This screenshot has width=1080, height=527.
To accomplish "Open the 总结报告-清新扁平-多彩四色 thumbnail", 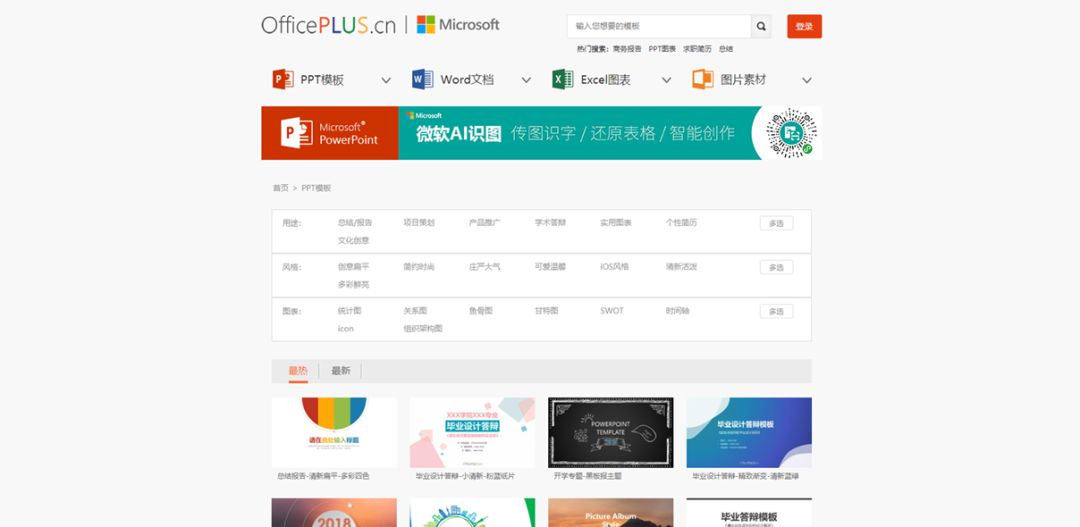I will pyautogui.click(x=334, y=433).
